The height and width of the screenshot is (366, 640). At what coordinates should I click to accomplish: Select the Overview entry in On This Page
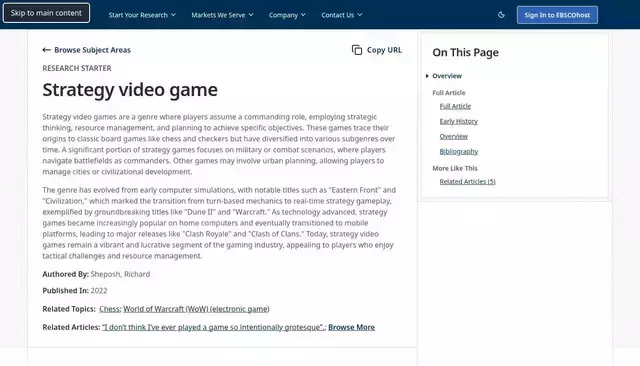coord(447,76)
